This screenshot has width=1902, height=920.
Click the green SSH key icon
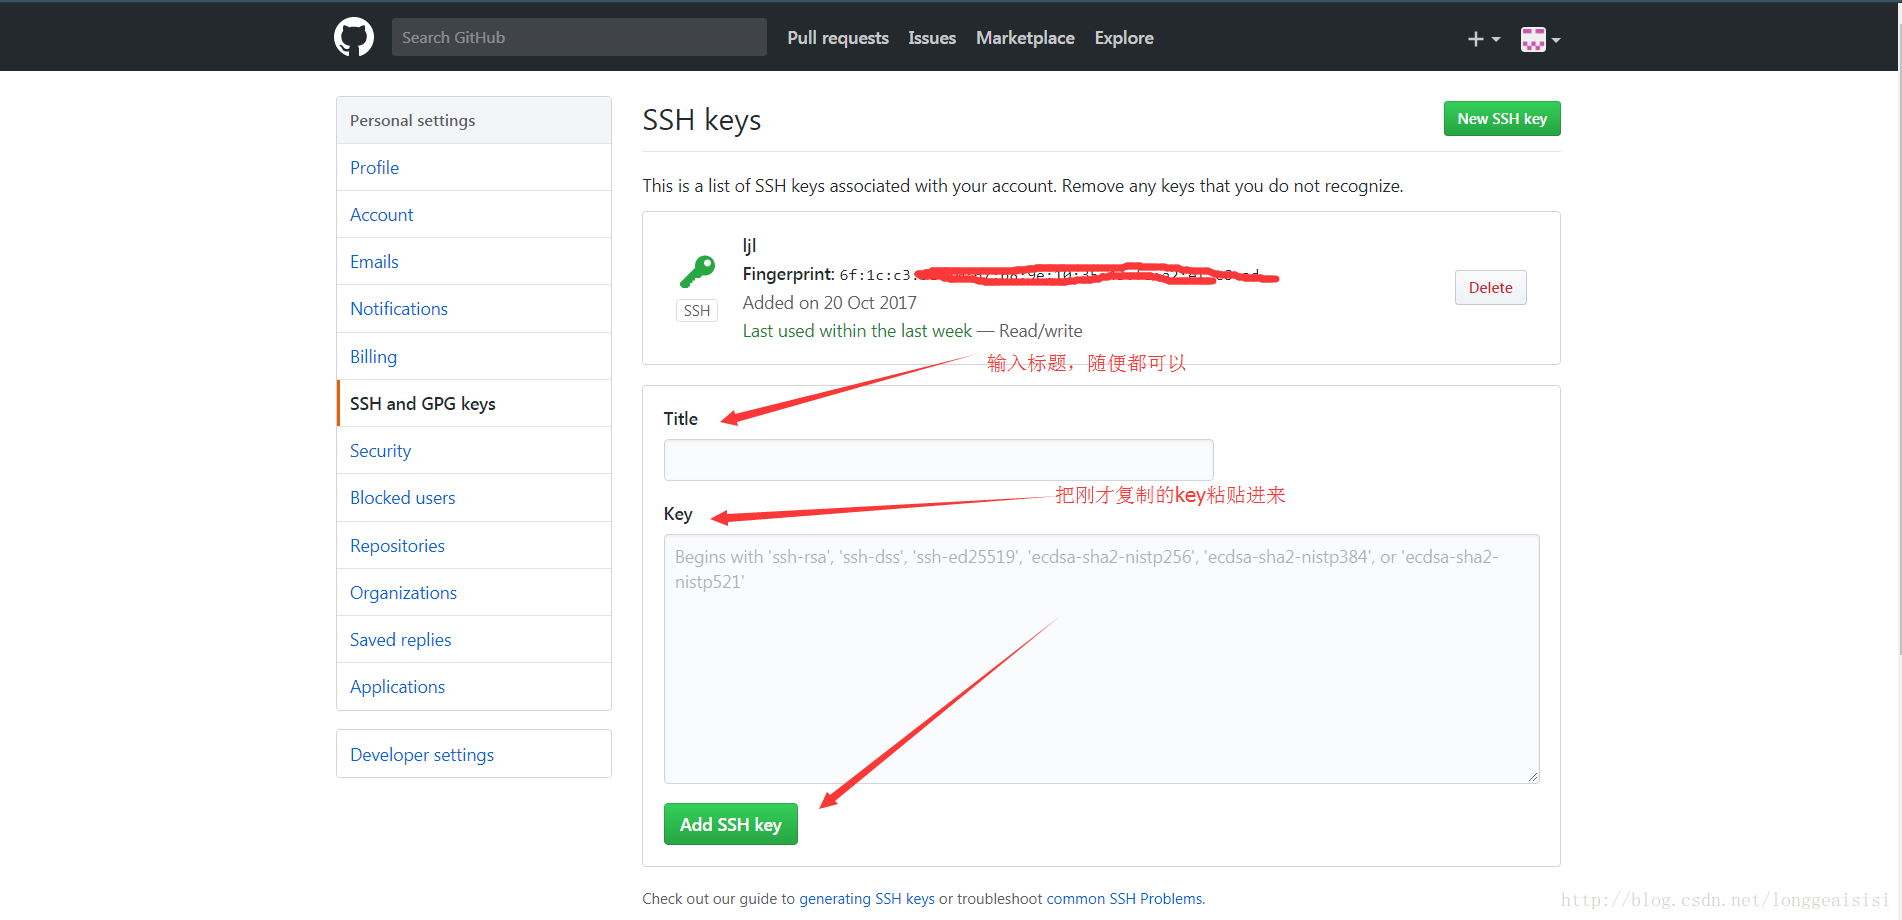coord(697,271)
